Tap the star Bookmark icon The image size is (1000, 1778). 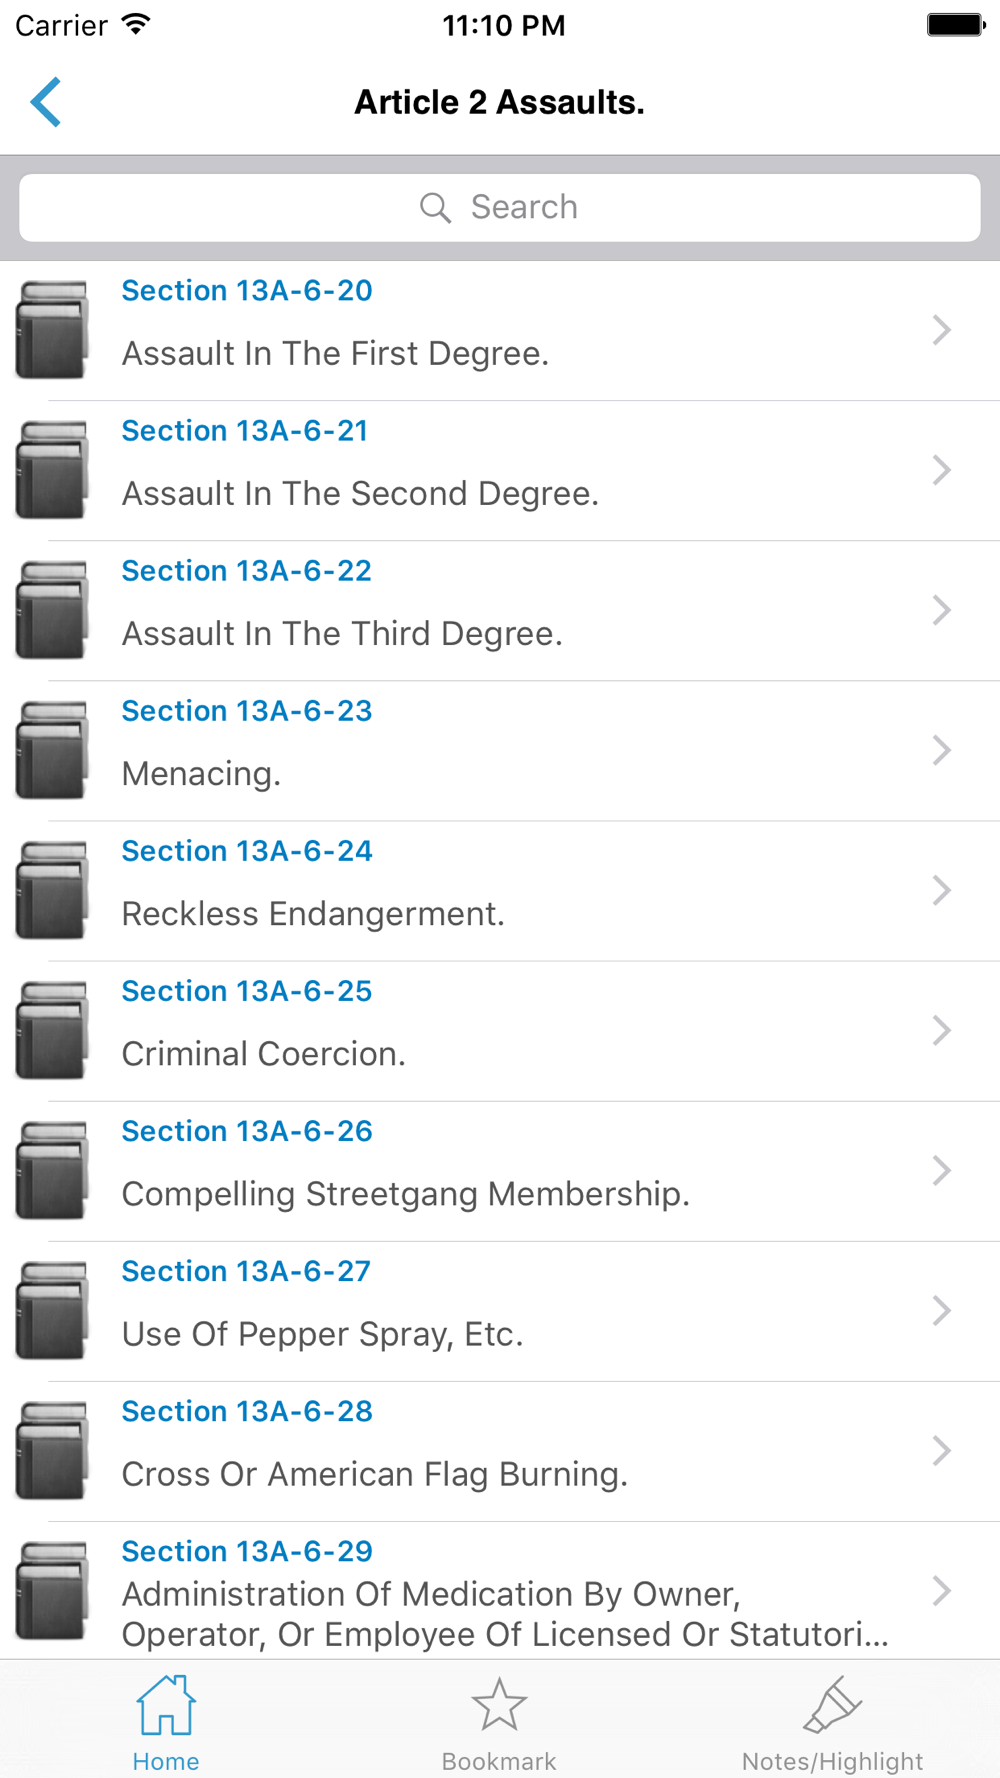click(x=499, y=1705)
